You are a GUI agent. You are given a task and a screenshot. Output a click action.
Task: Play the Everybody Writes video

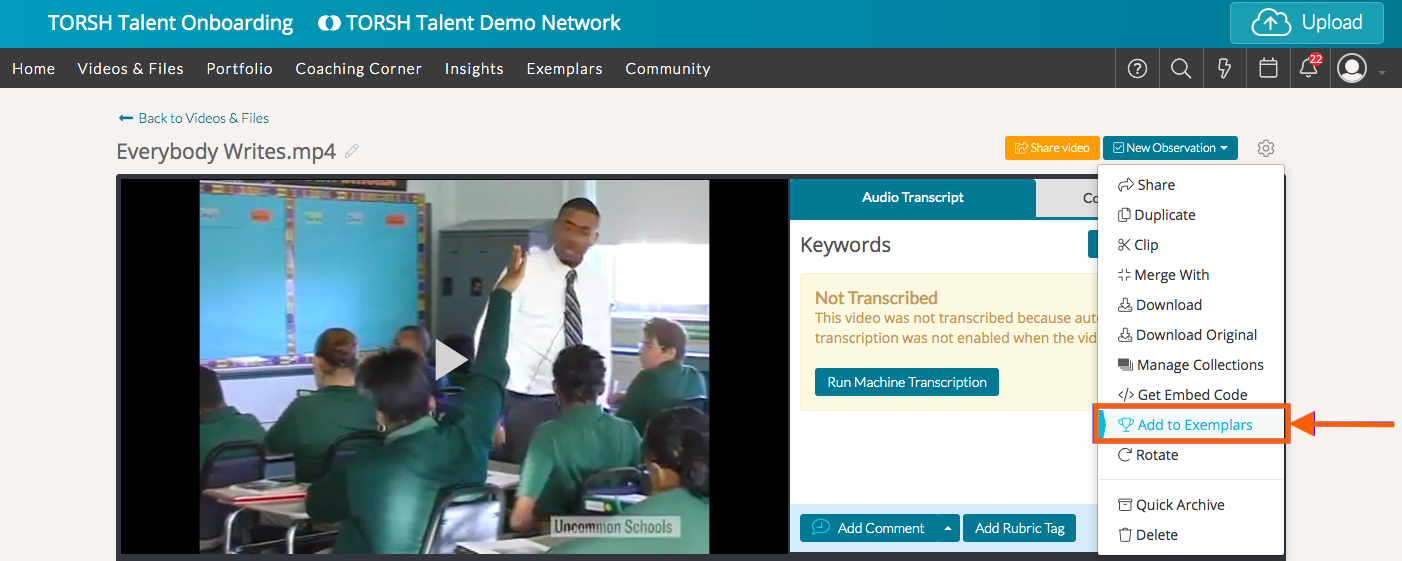451,360
